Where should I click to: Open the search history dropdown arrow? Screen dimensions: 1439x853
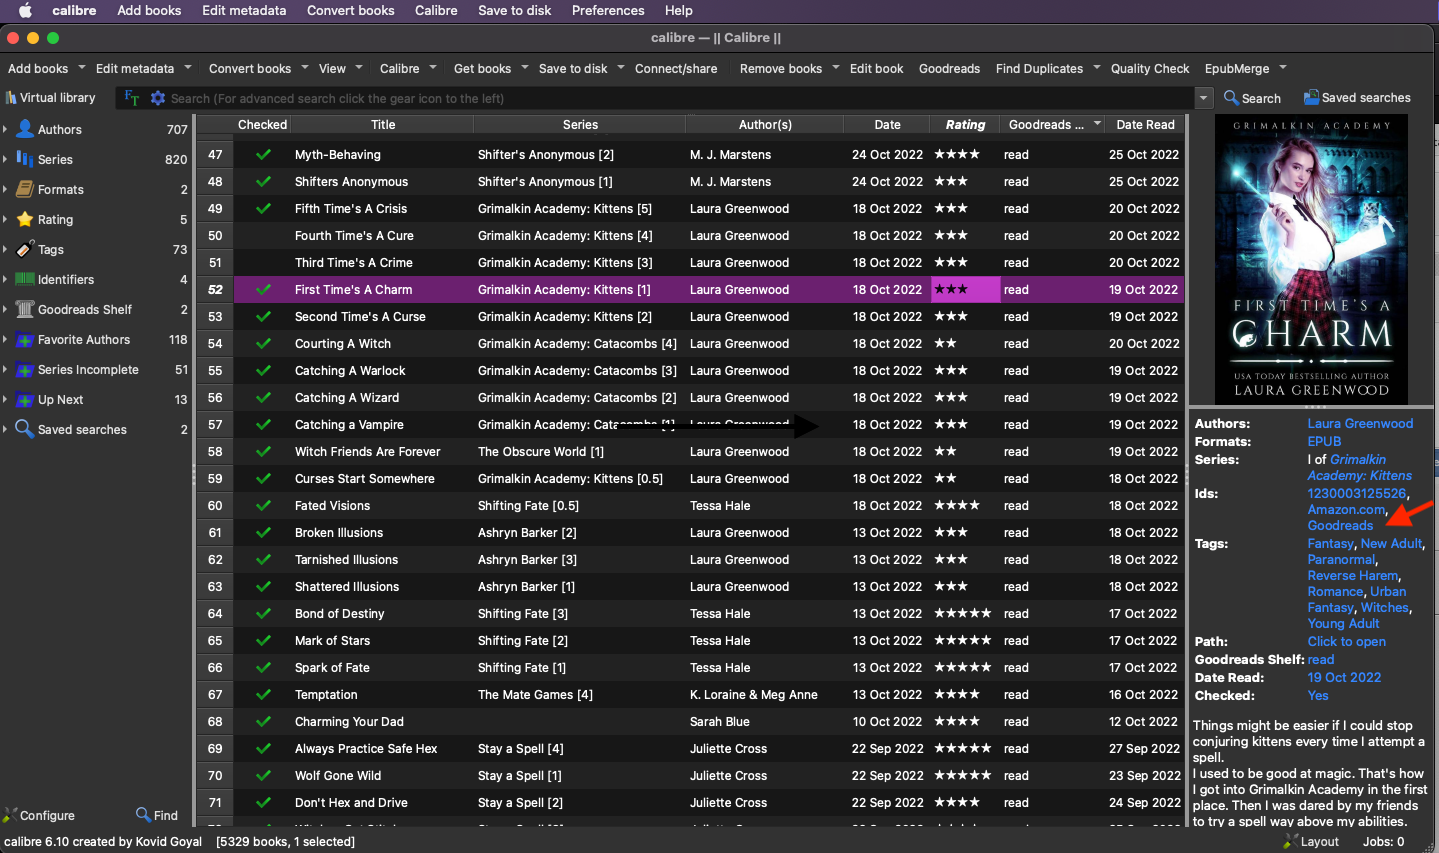click(x=1203, y=98)
